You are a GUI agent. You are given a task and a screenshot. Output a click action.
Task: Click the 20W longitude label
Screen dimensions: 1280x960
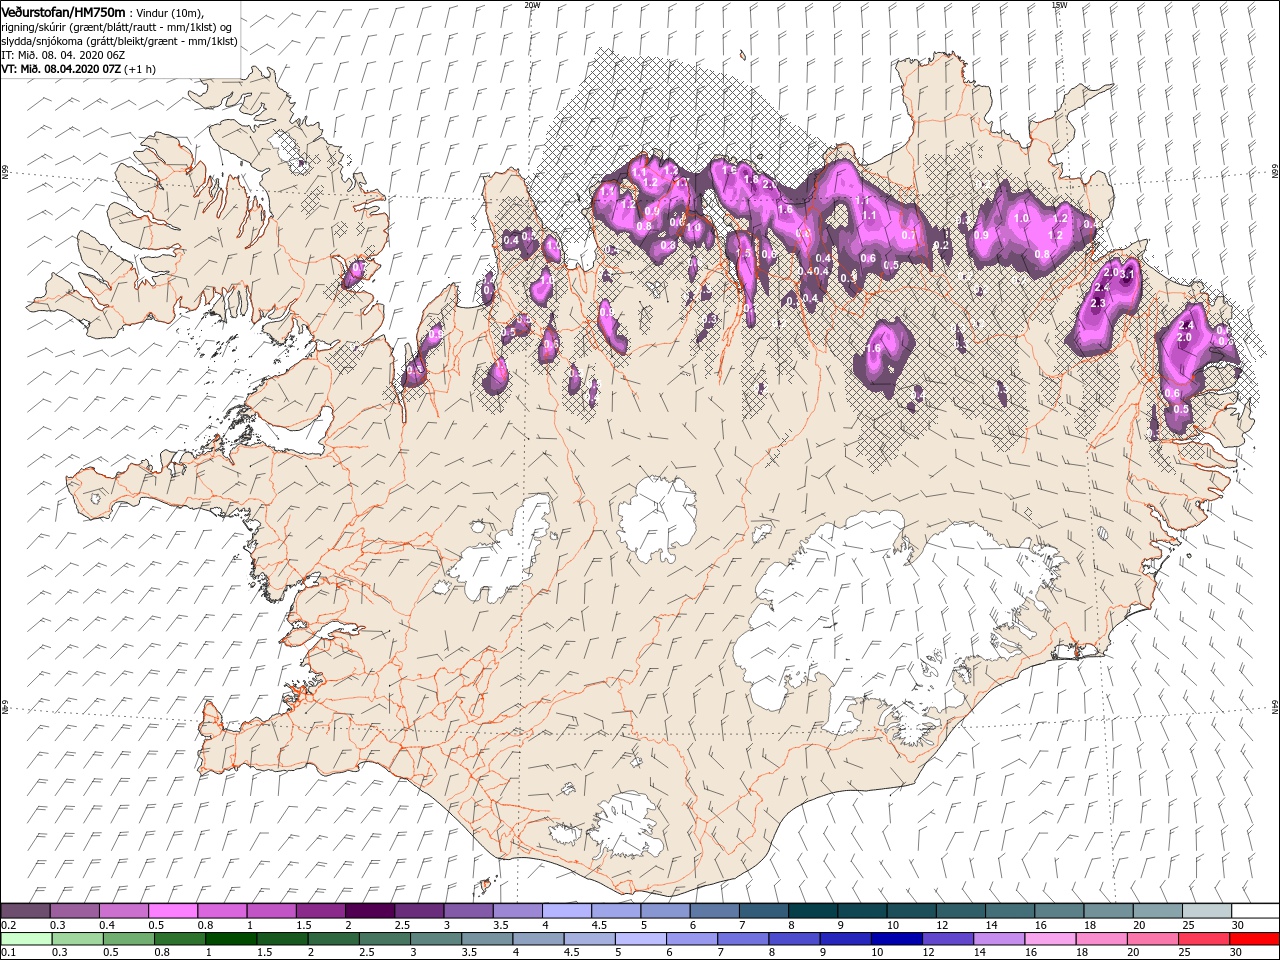pos(531,5)
